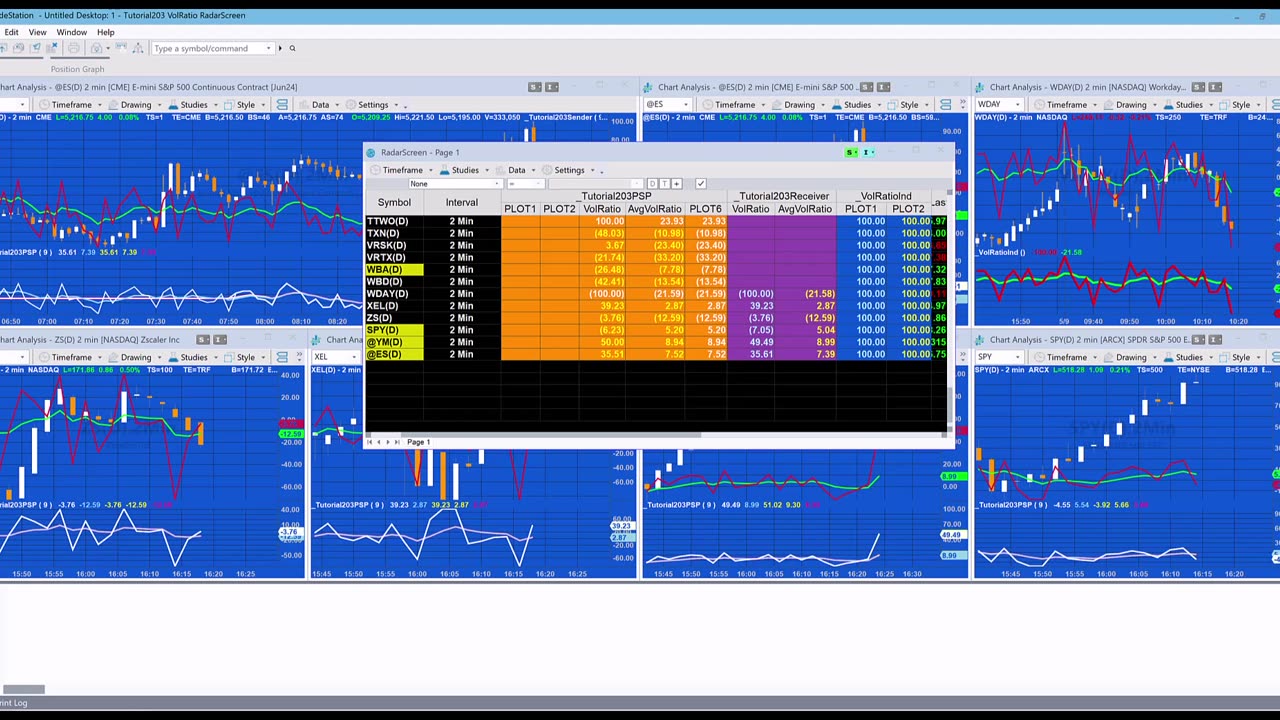The image size is (1280, 720).
Task: Open RadarScreen Settings dropdown menu
Action: click(x=592, y=170)
